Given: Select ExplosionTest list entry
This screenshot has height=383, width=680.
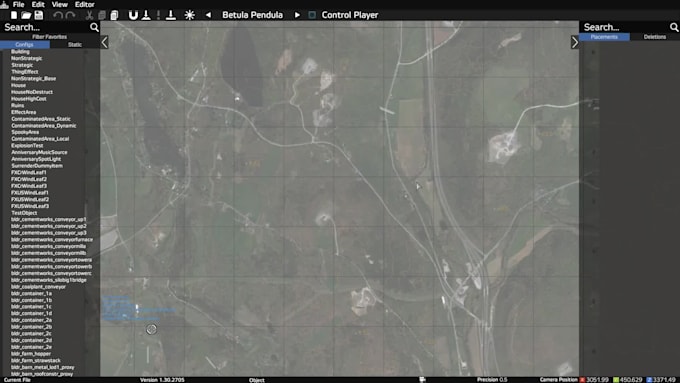Looking at the screenshot, I should pos(27,145).
